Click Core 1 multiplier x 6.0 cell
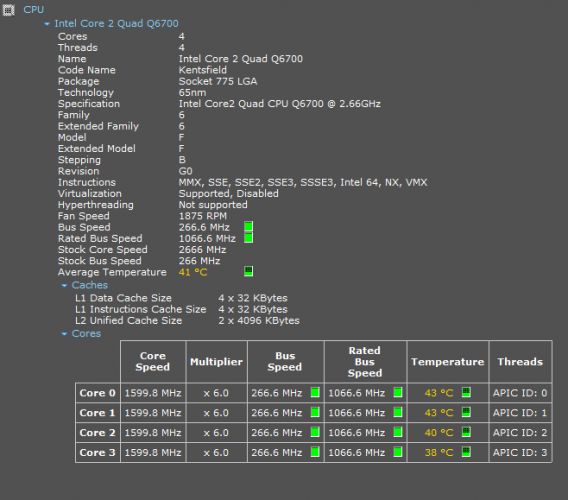 [x=217, y=413]
